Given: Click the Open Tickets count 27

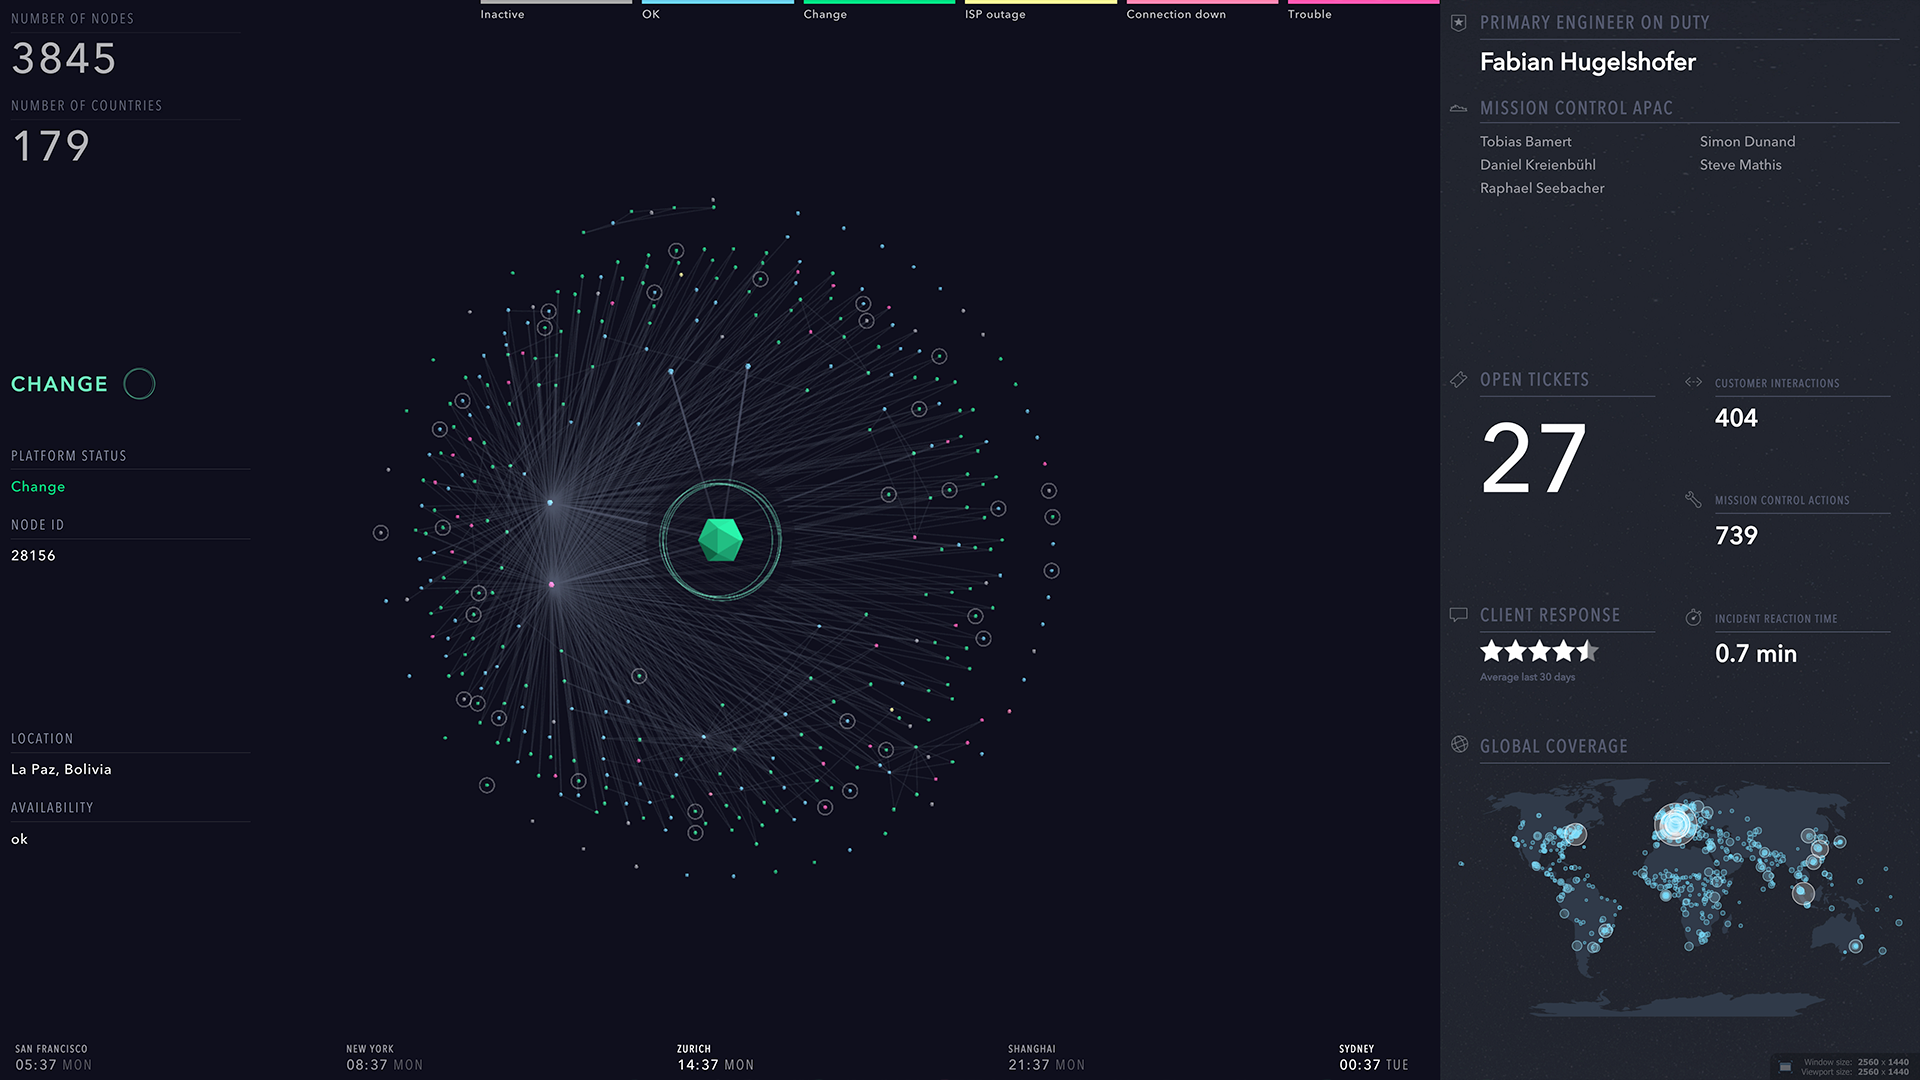Looking at the screenshot, I should (x=1533, y=459).
